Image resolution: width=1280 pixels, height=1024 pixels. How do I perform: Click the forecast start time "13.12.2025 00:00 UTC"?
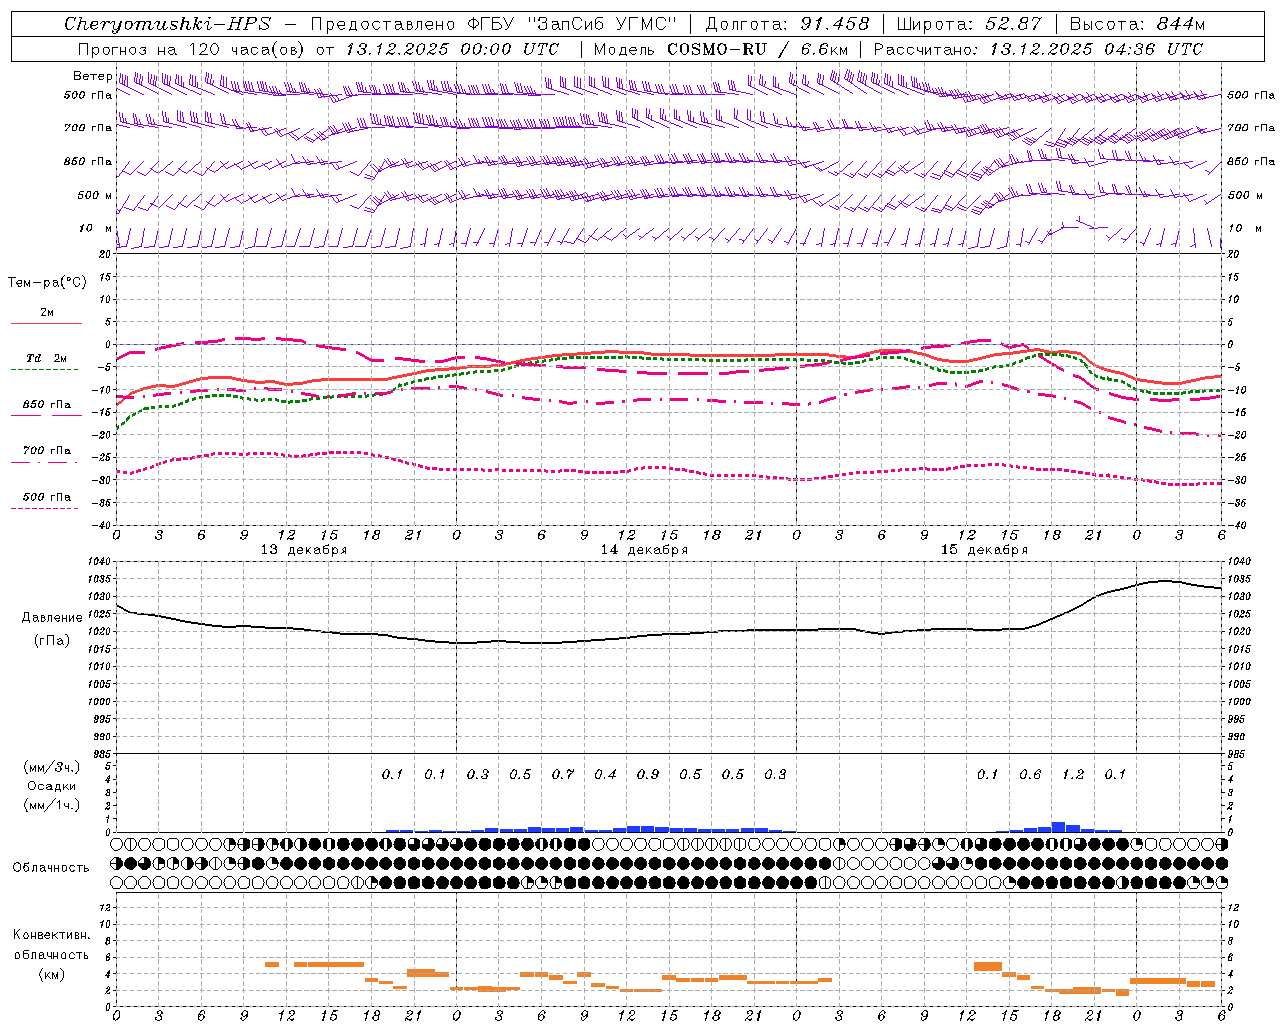(452, 49)
